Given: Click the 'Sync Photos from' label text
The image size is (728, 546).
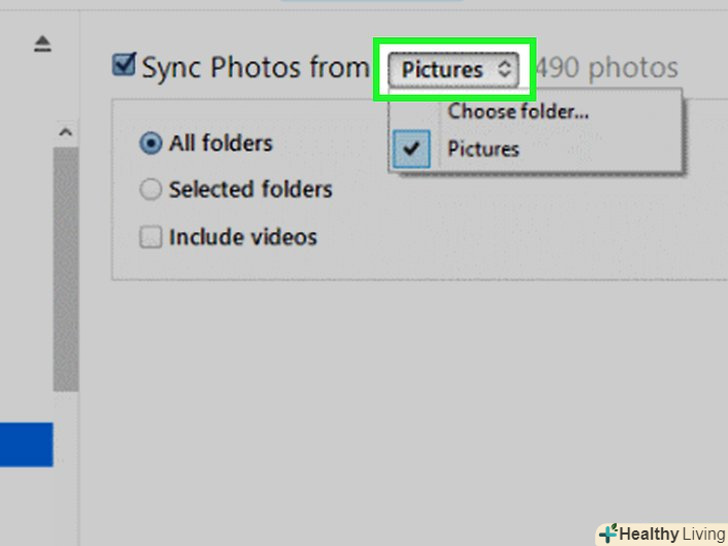Looking at the screenshot, I should pyautogui.click(x=255, y=68).
